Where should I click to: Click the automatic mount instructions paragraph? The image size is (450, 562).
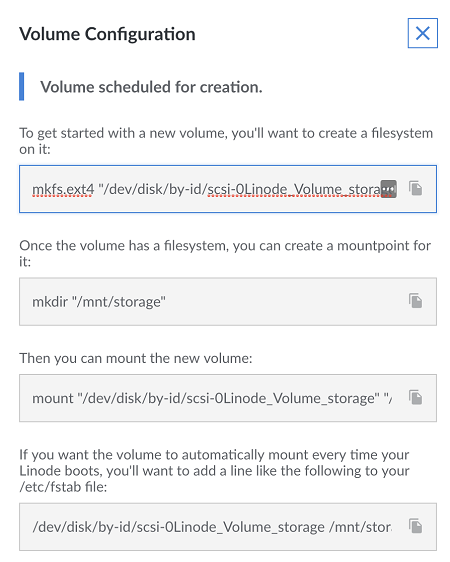coord(214,471)
